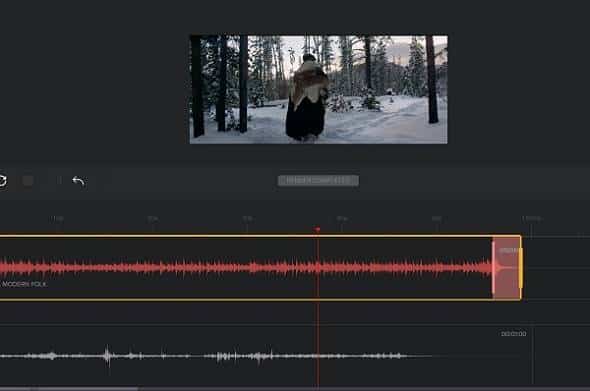The image size is (590, 391).
Task: Click the dim square button beside the loop icon
Action: pos(28,181)
